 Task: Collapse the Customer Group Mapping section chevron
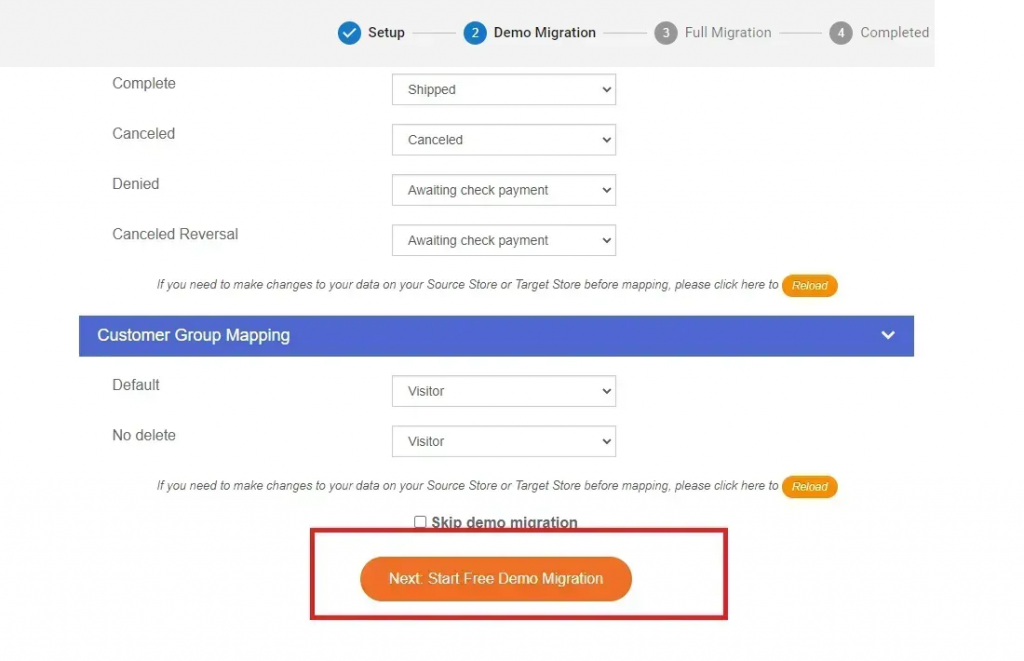(887, 336)
